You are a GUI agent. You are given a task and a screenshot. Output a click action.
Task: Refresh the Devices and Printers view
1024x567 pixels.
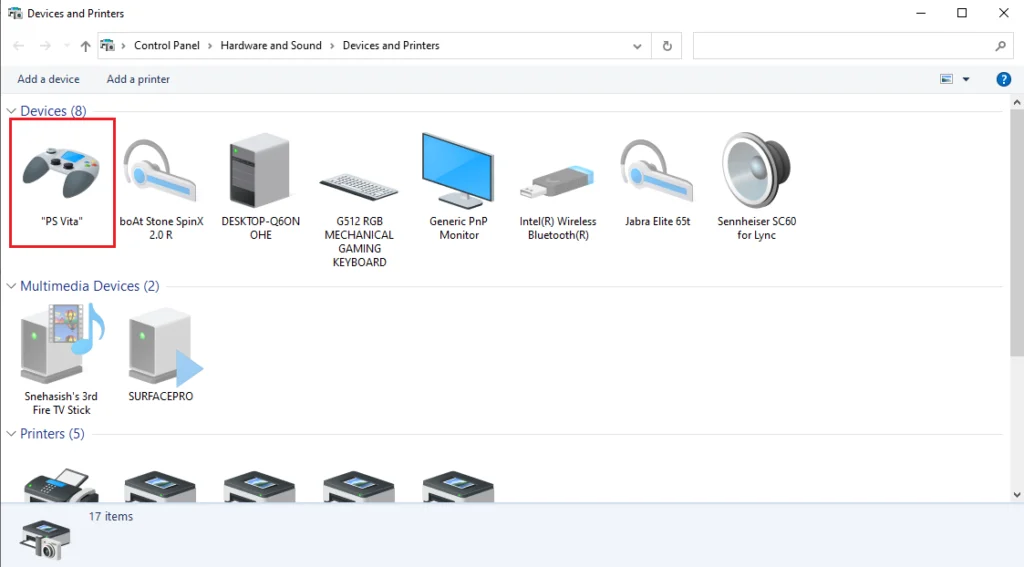click(x=667, y=46)
